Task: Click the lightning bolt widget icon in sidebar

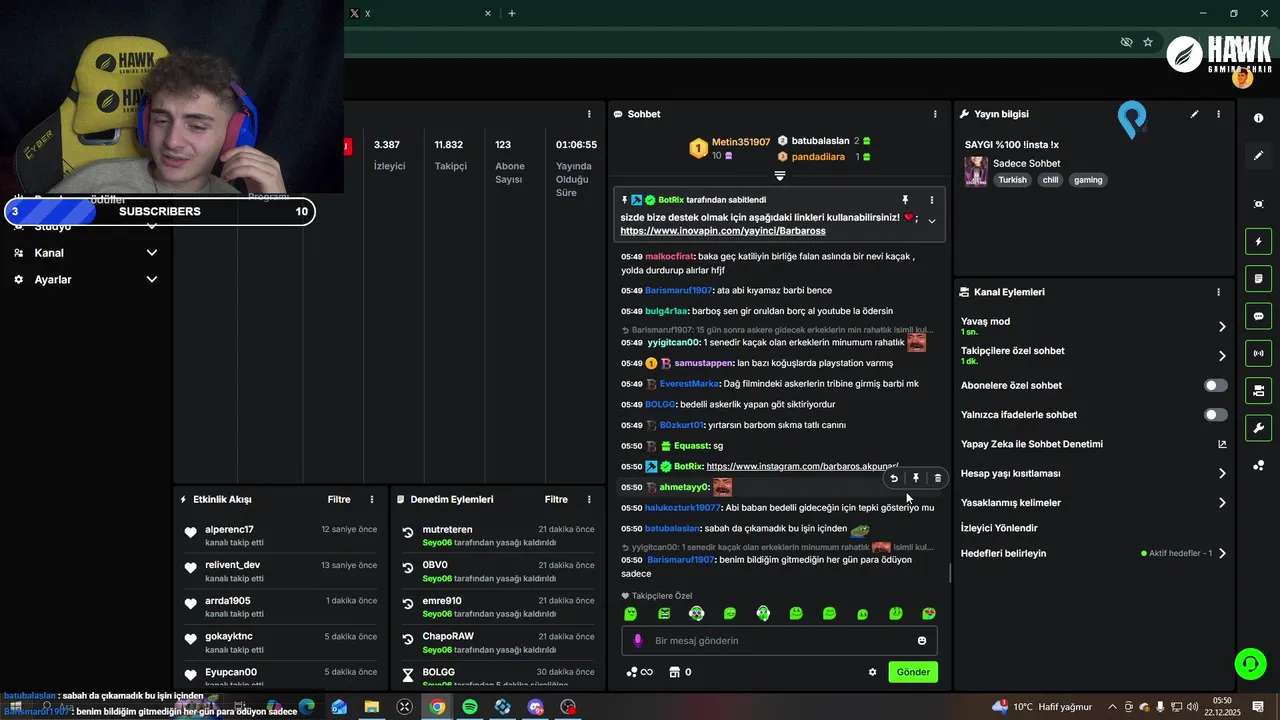Action: coord(1258,241)
